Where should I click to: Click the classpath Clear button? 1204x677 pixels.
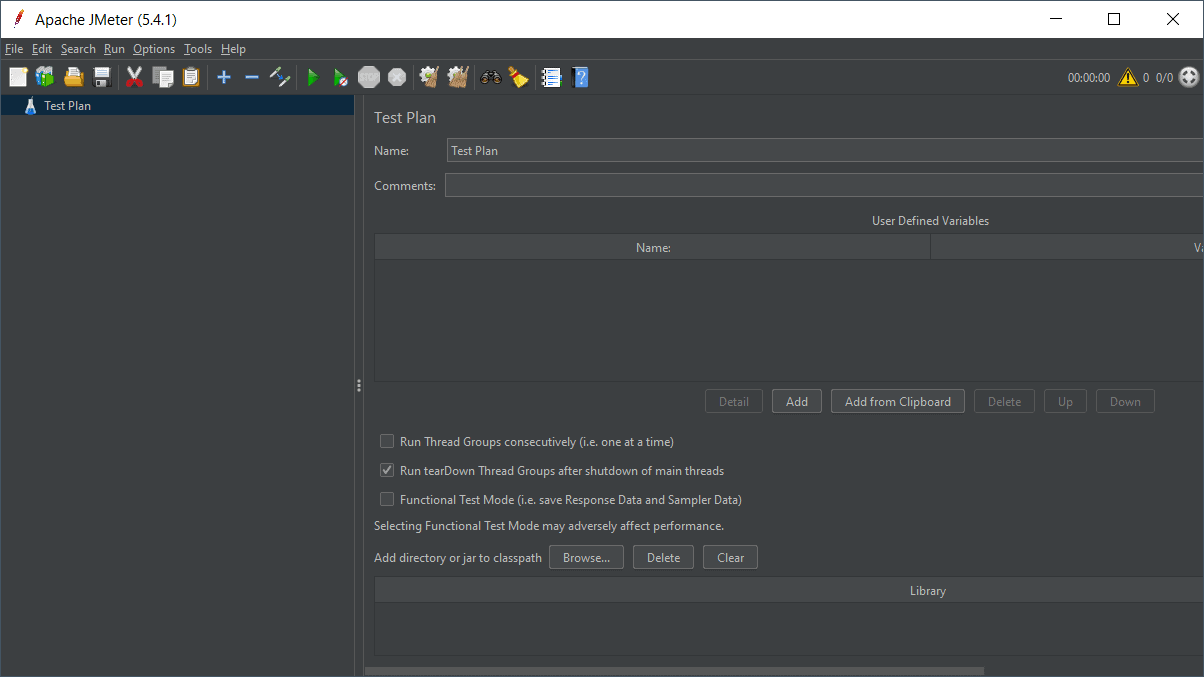click(x=730, y=557)
